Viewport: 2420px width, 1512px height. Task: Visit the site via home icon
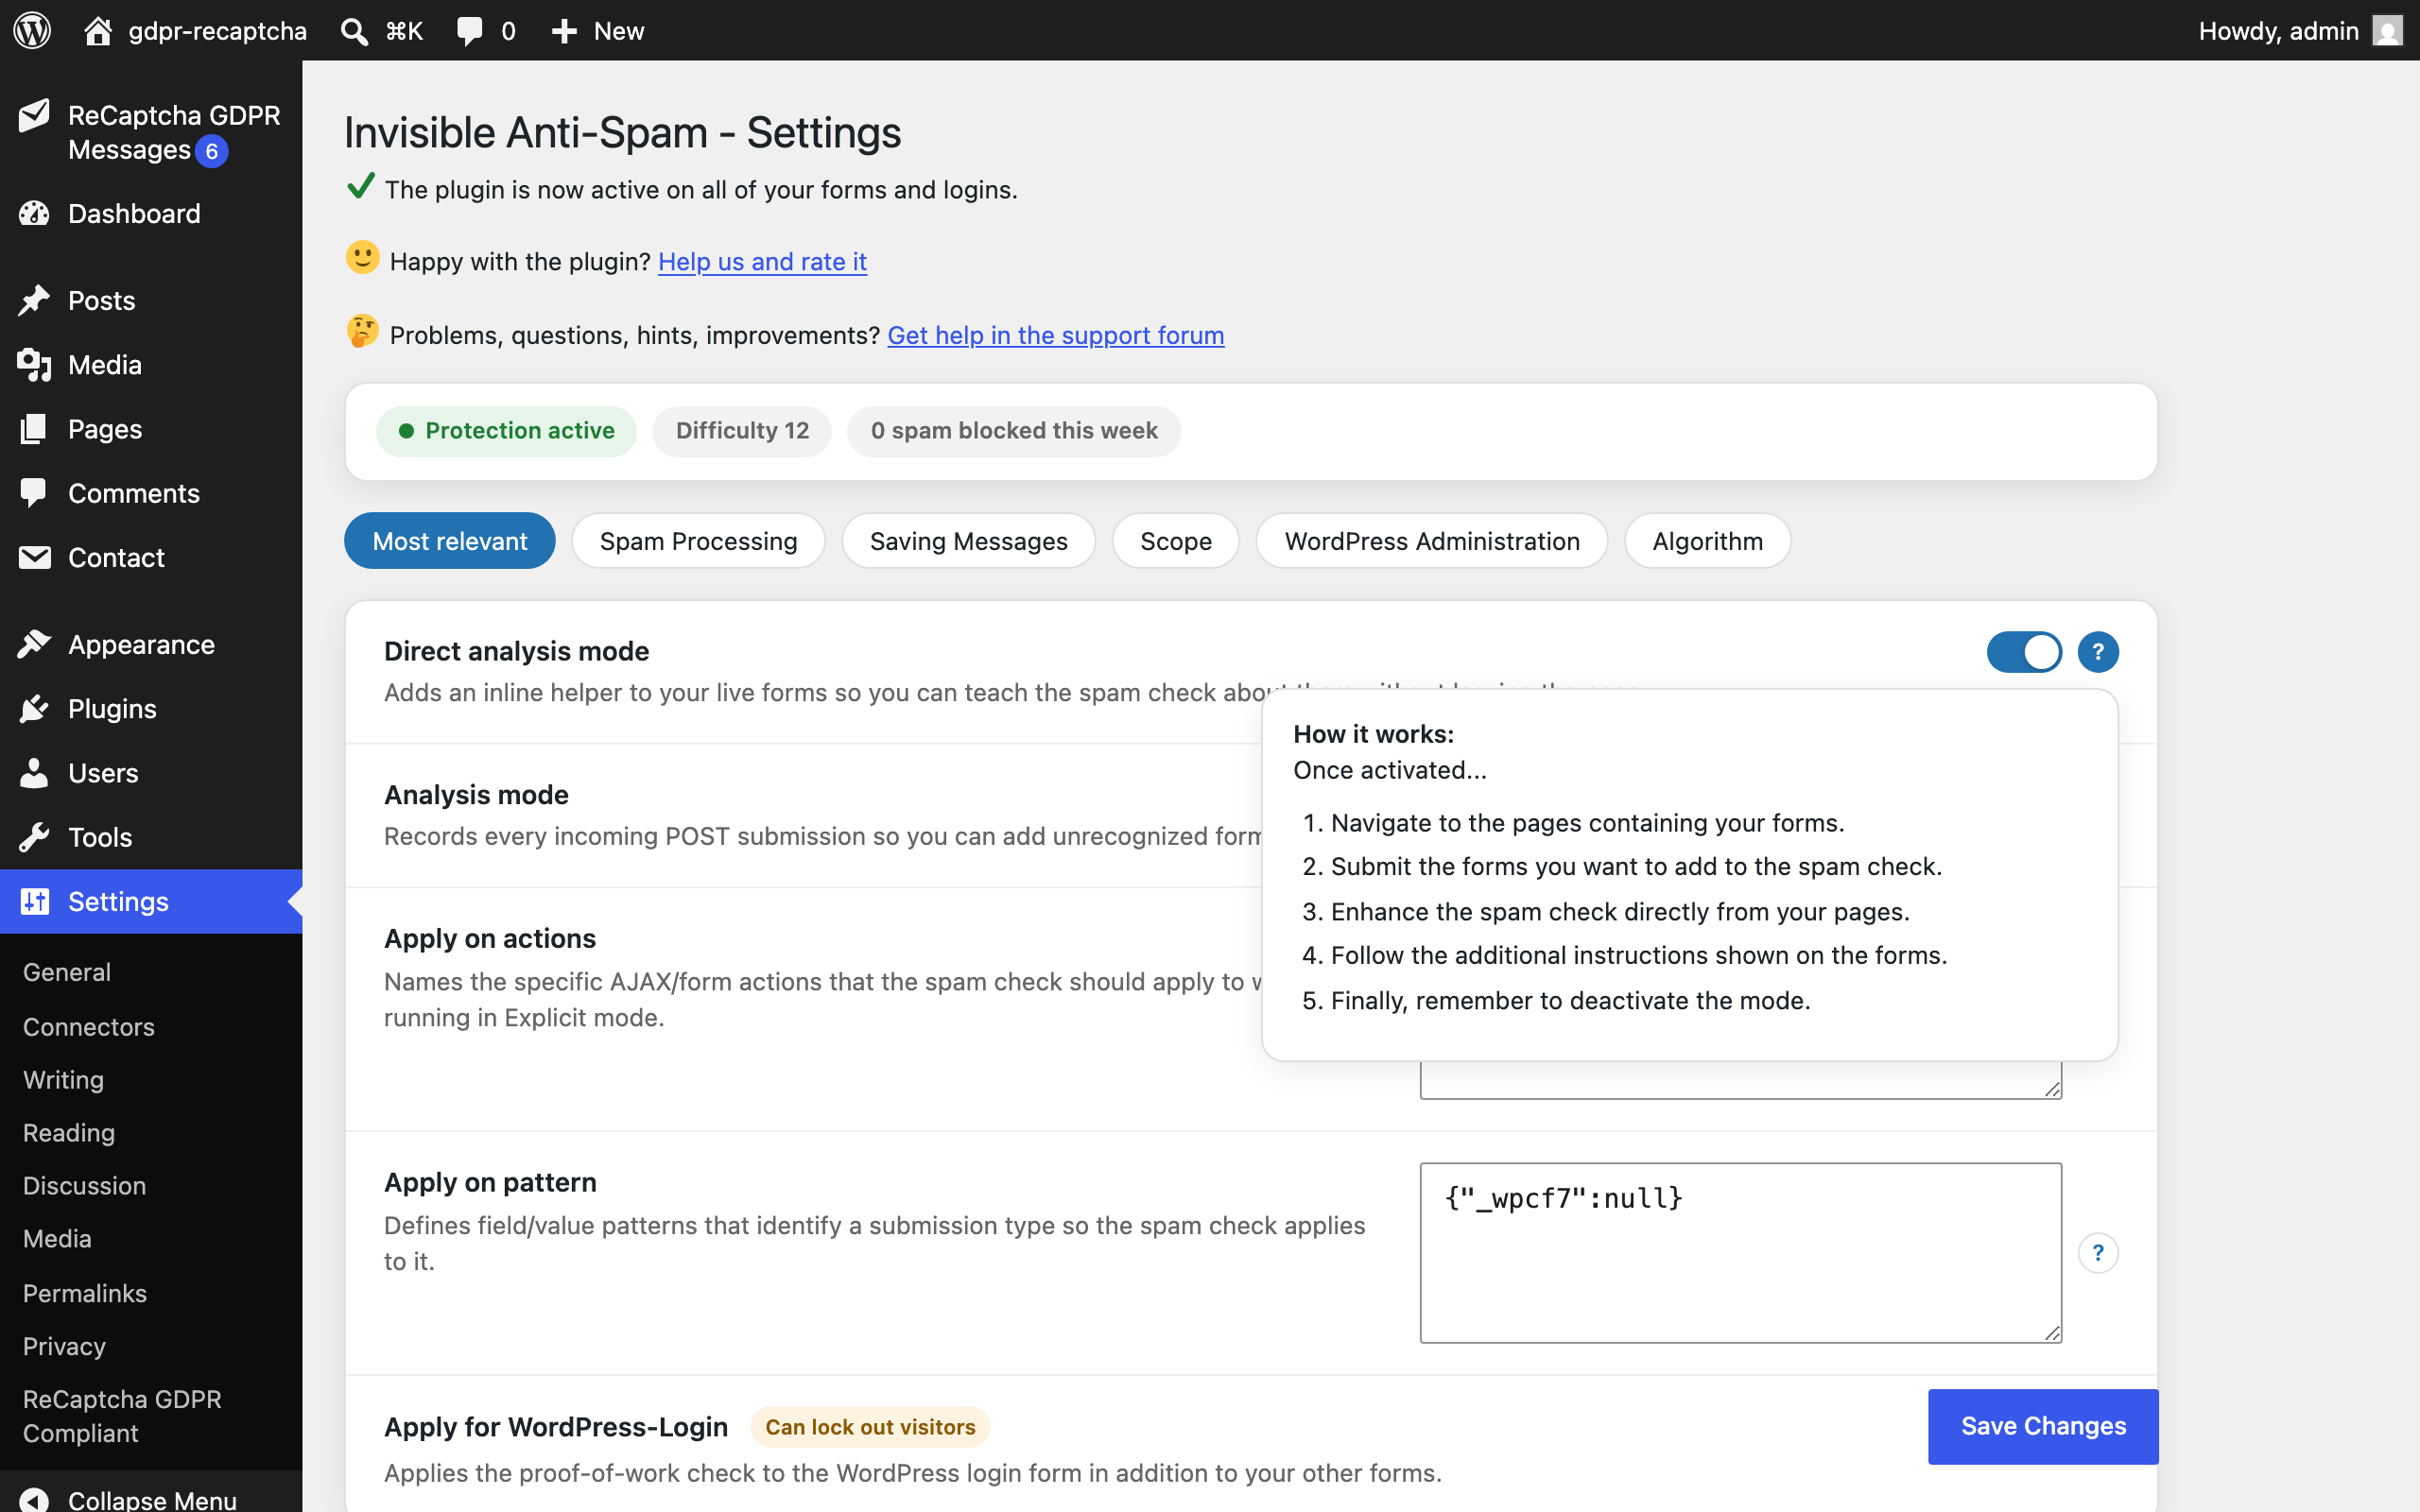click(x=97, y=30)
